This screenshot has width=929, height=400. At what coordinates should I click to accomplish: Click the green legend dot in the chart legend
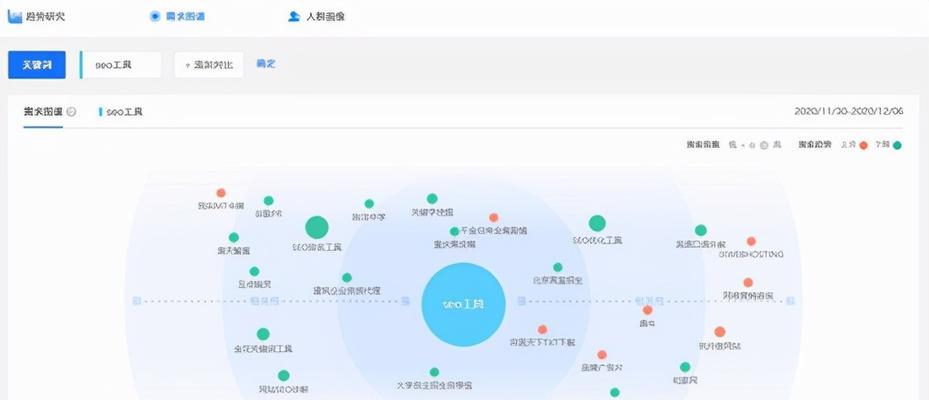click(x=897, y=145)
